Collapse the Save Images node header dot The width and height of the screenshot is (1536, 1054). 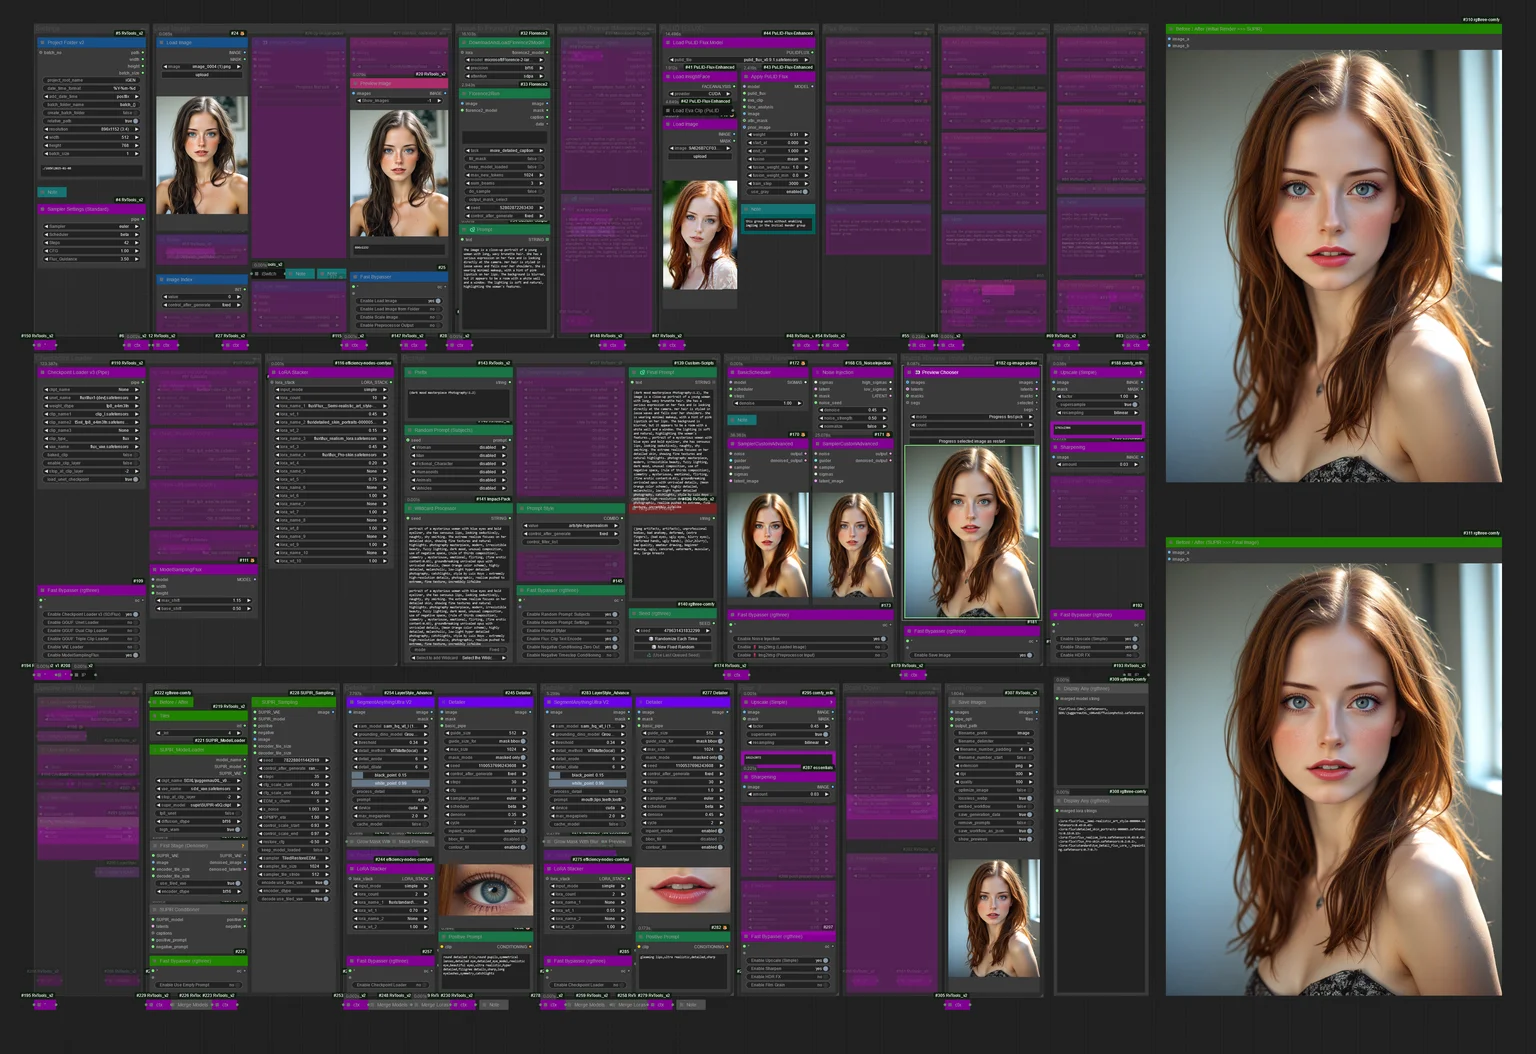[954, 702]
